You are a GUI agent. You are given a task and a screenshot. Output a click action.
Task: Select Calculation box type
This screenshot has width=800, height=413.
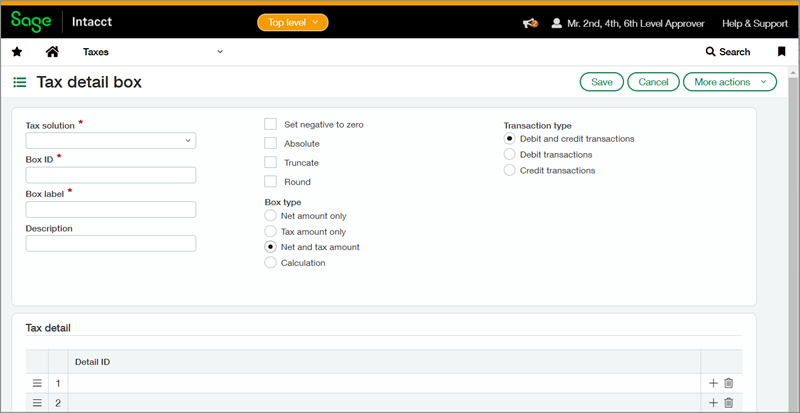[270, 263]
